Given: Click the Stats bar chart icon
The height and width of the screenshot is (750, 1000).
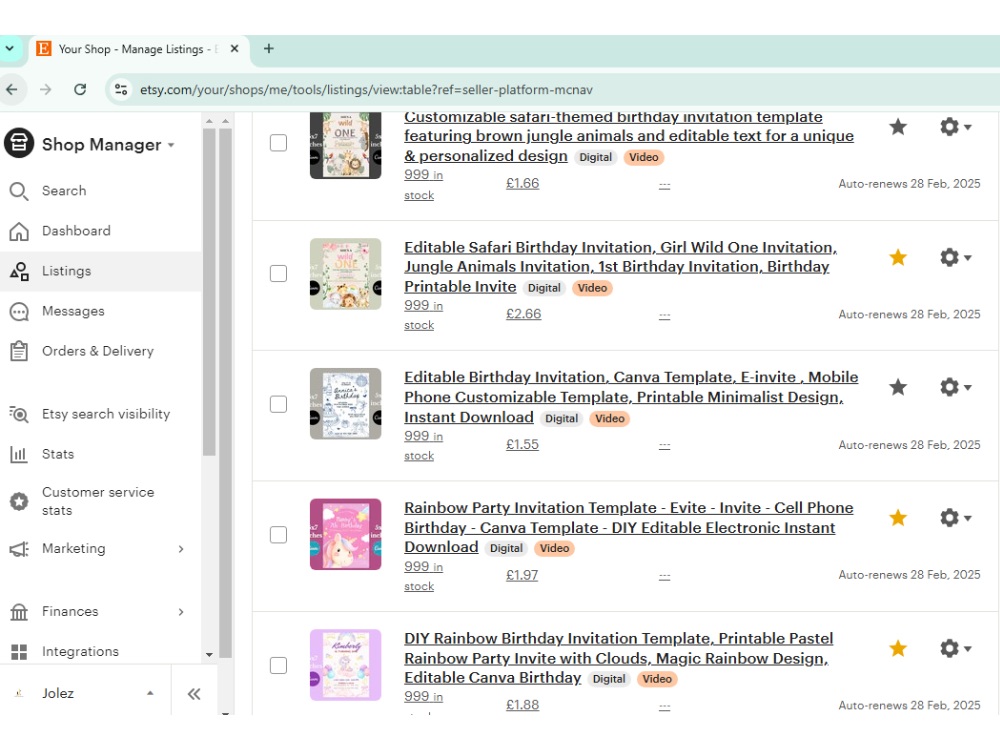Looking at the screenshot, I should (19, 455).
